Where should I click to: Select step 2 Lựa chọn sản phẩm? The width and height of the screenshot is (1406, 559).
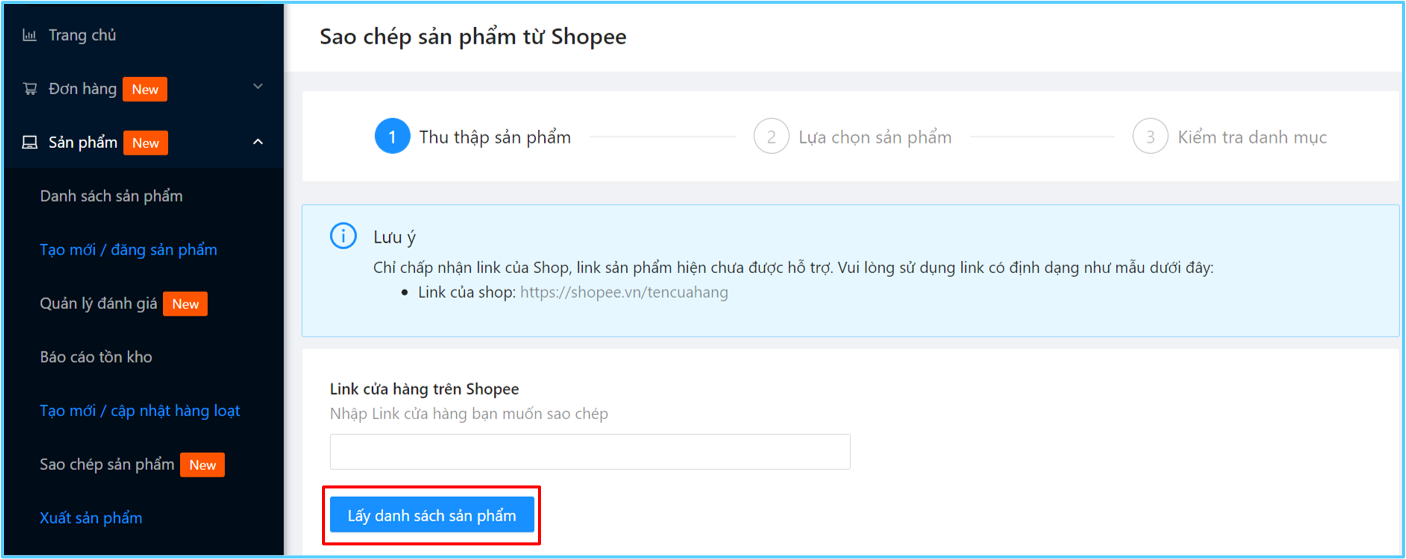853,137
